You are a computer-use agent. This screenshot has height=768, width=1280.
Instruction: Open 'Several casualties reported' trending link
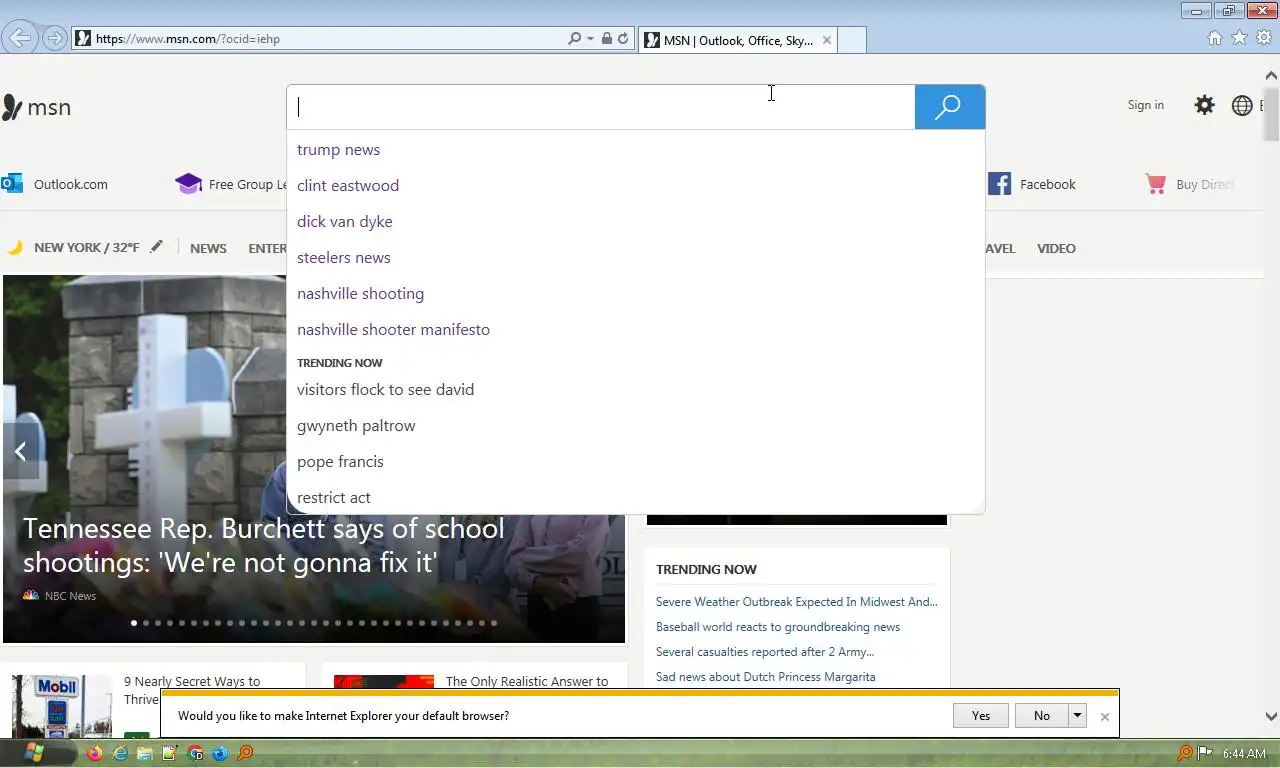[x=765, y=652]
